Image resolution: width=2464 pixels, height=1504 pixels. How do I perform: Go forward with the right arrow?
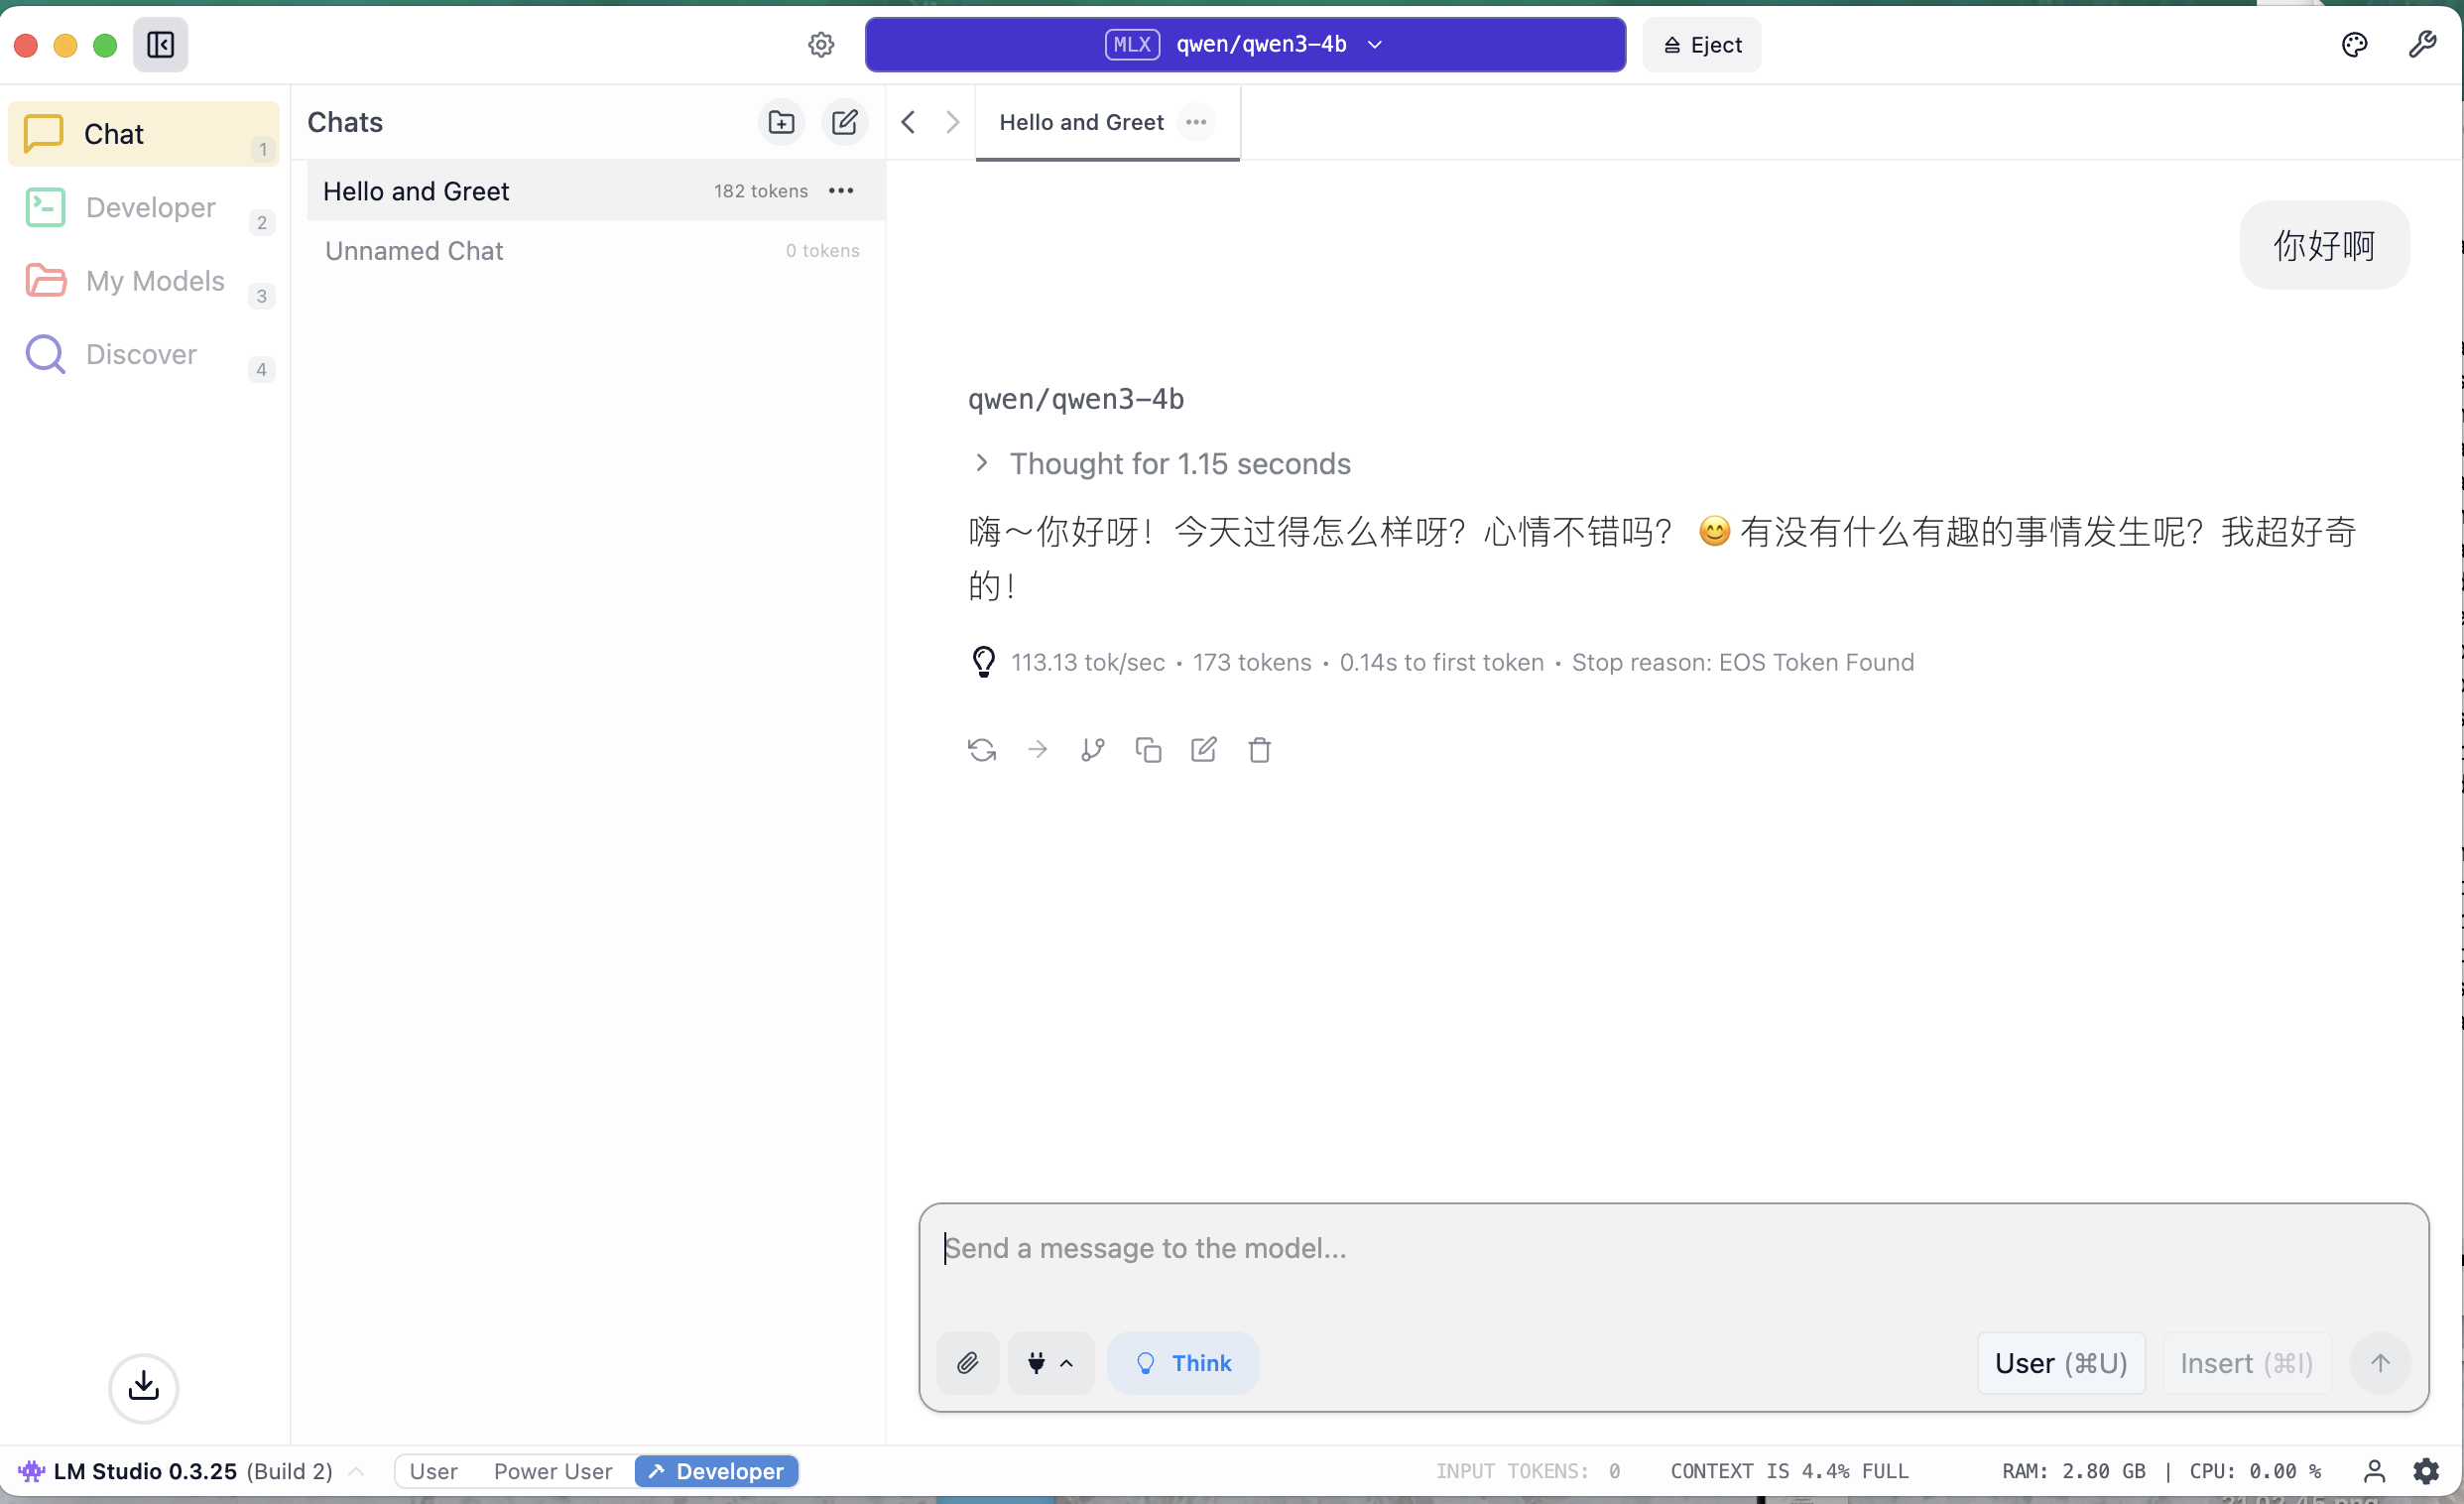(952, 122)
